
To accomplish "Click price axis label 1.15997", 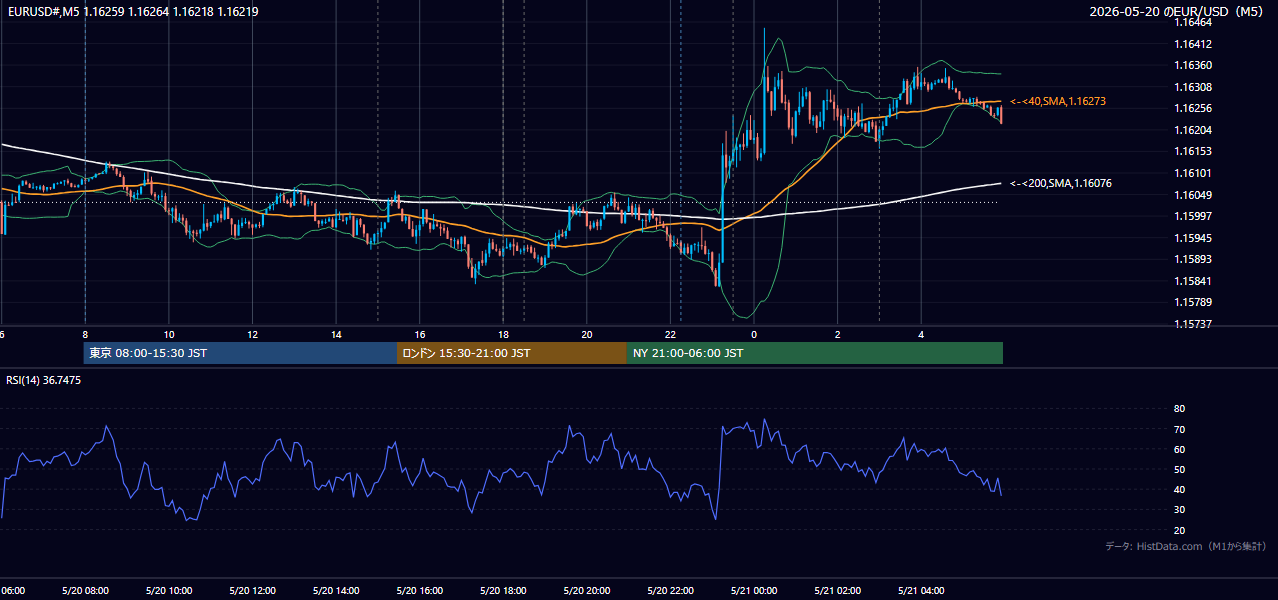I will coord(1193,216).
